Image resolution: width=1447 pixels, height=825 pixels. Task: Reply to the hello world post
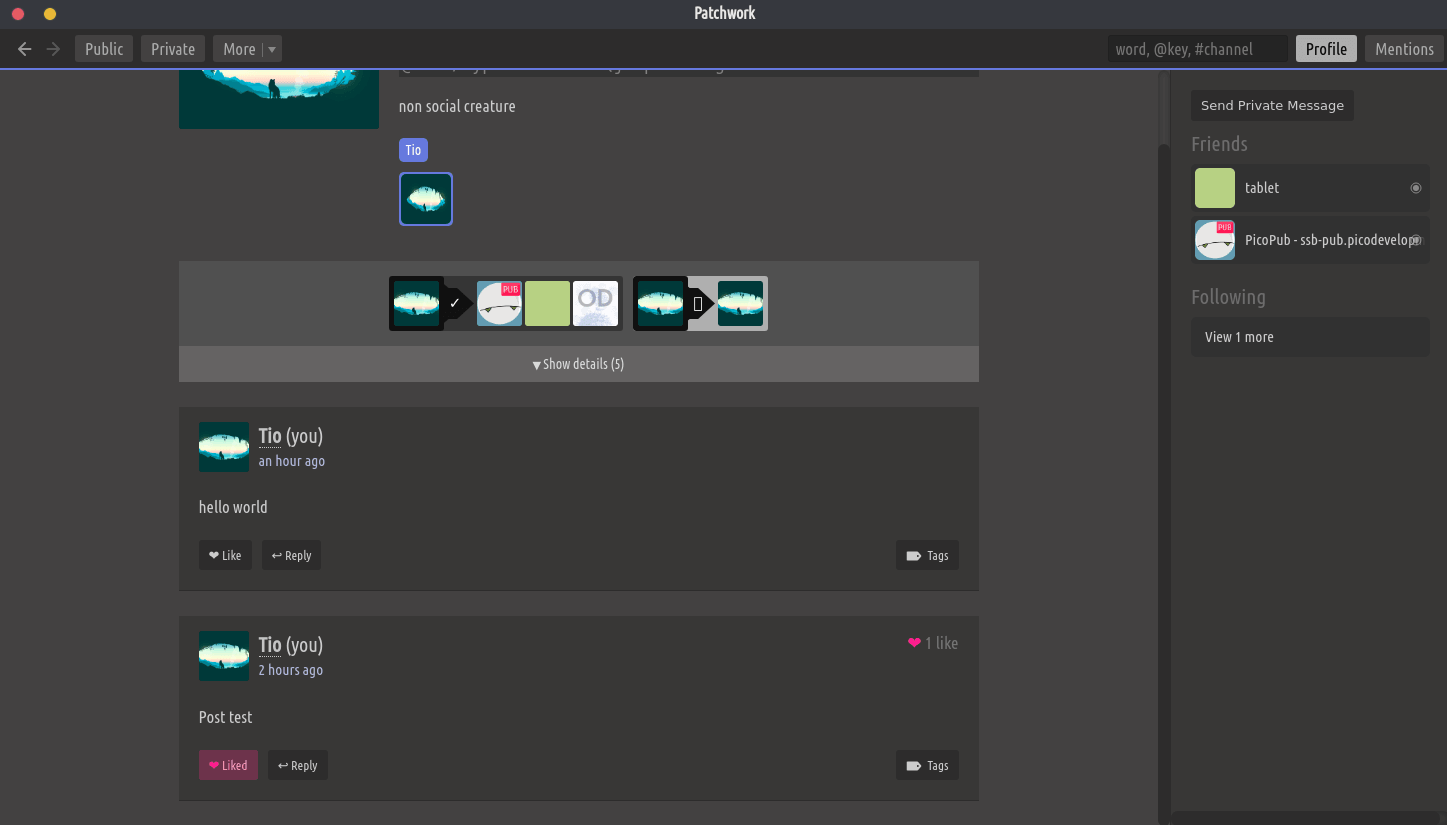[x=291, y=556]
